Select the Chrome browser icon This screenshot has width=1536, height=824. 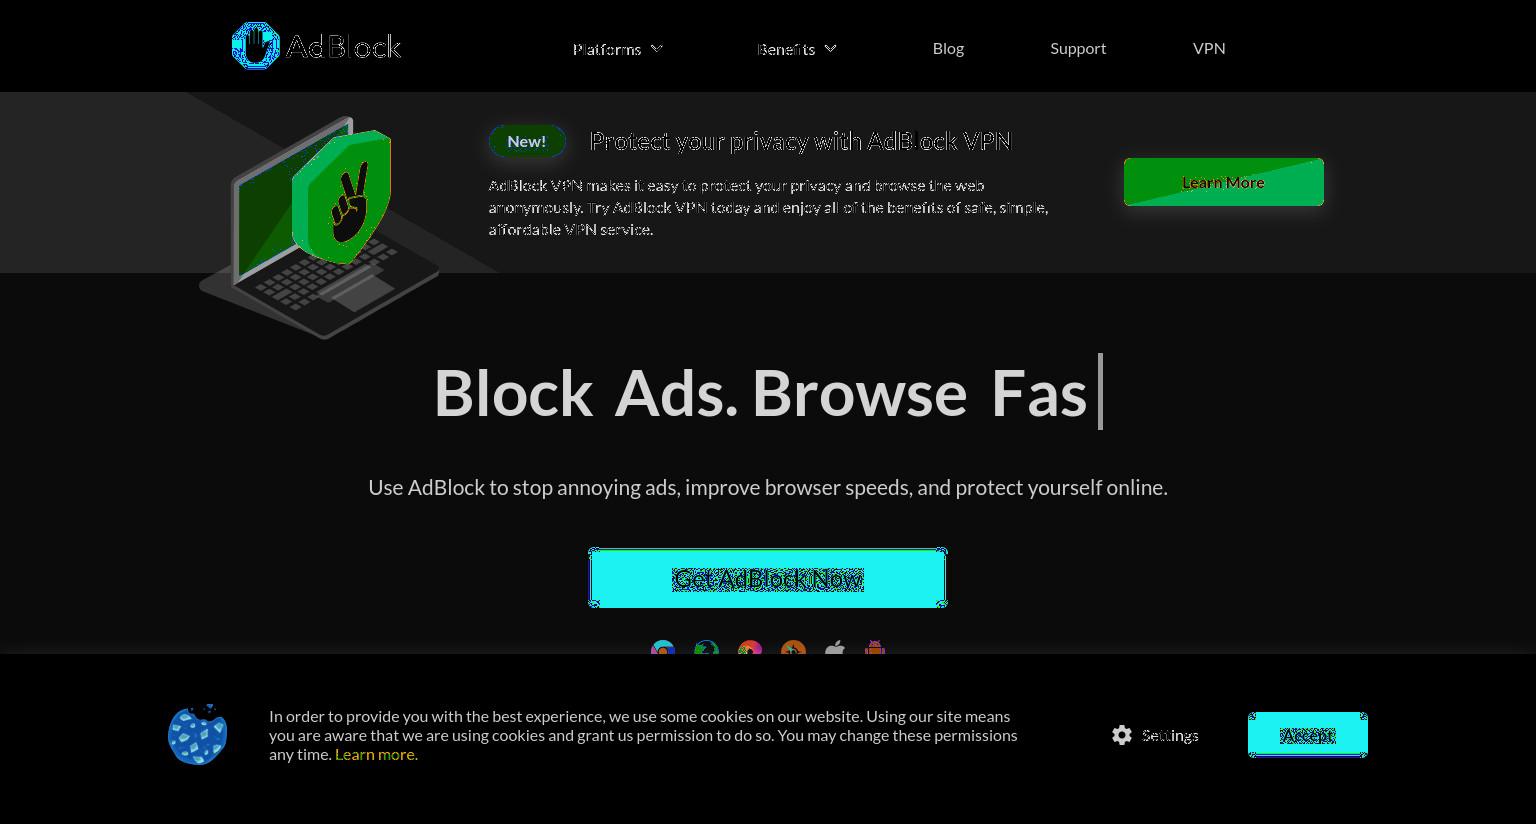point(663,648)
